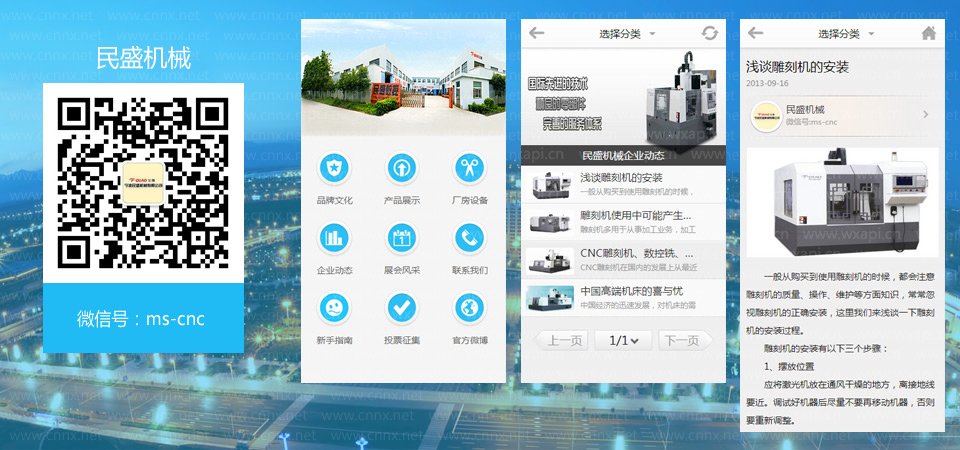Click the large engraving machine article image
This screenshot has height=450, width=960.
tap(842, 202)
